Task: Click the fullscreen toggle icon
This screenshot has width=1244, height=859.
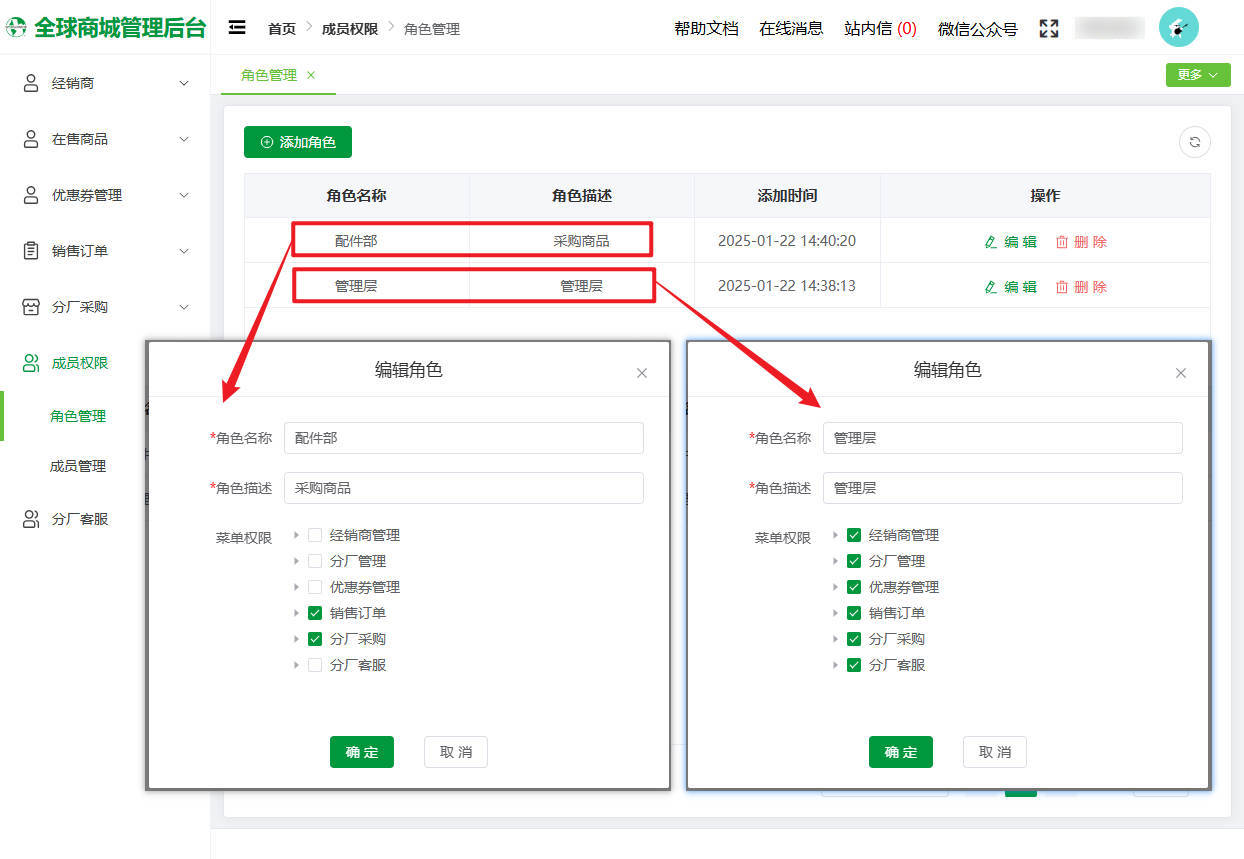Action: (1048, 28)
